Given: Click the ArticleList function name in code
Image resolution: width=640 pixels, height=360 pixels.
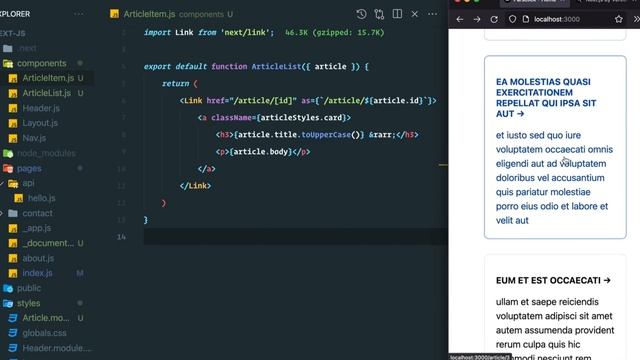Looking at the screenshot, I should pyautogui.click(x=276, y=67).
